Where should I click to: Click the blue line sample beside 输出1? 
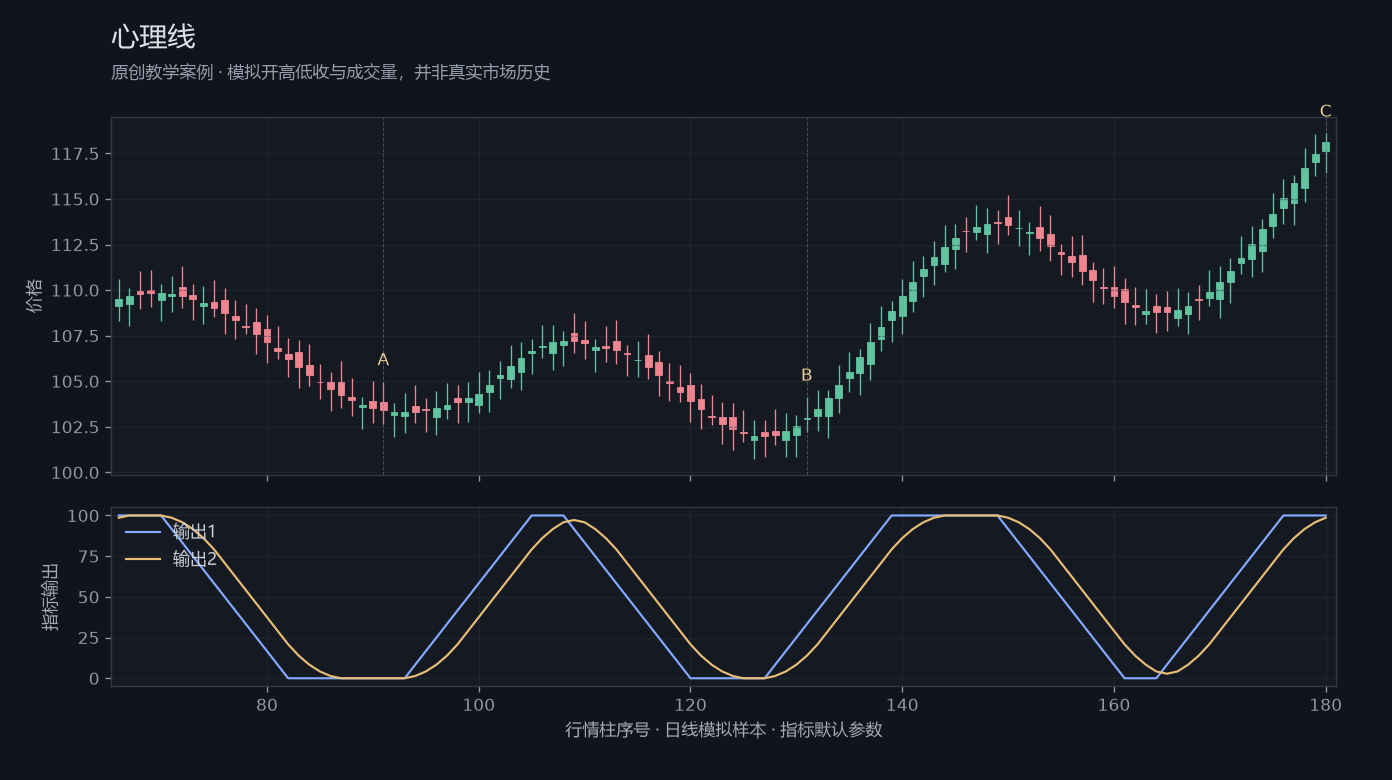143,531
